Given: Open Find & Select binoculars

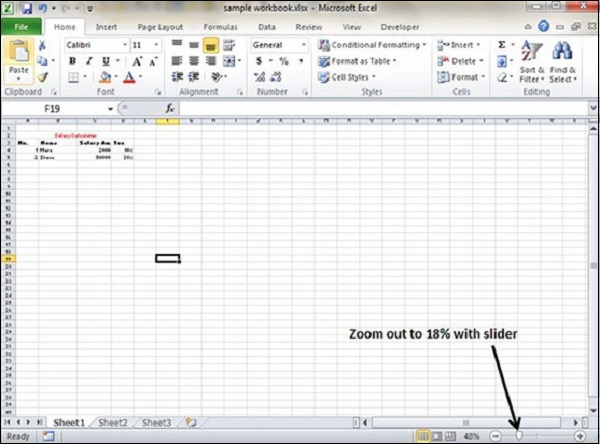Looking at the screenshot, I should point(562,61).
